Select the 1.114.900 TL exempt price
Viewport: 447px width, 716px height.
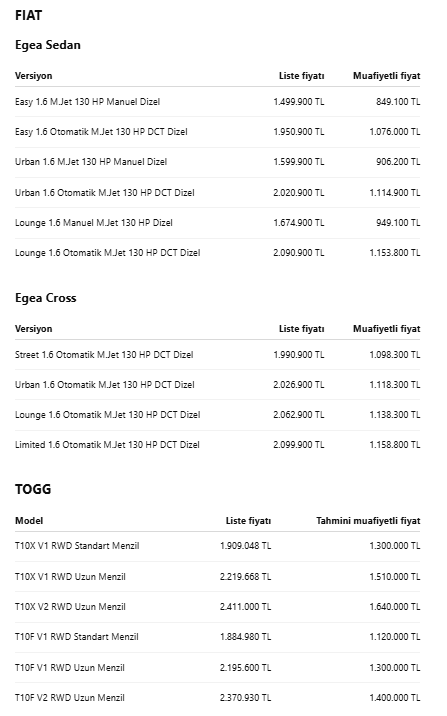tap(394, 193)
